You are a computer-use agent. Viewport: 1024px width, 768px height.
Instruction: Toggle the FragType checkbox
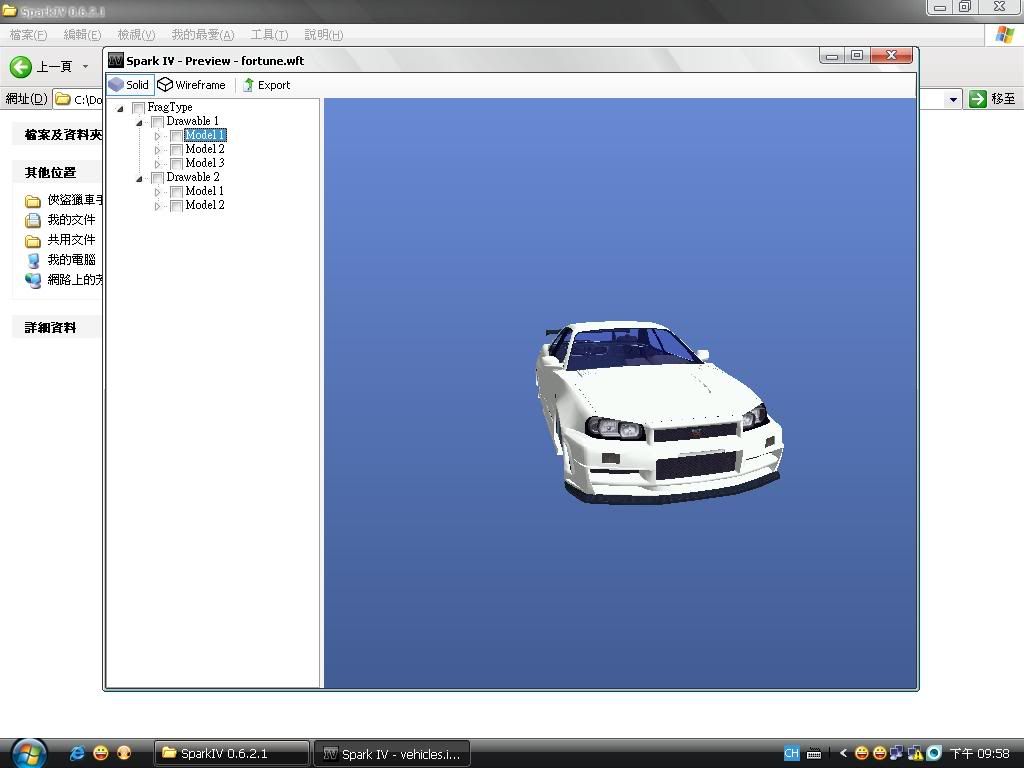(x=138, y=108)
